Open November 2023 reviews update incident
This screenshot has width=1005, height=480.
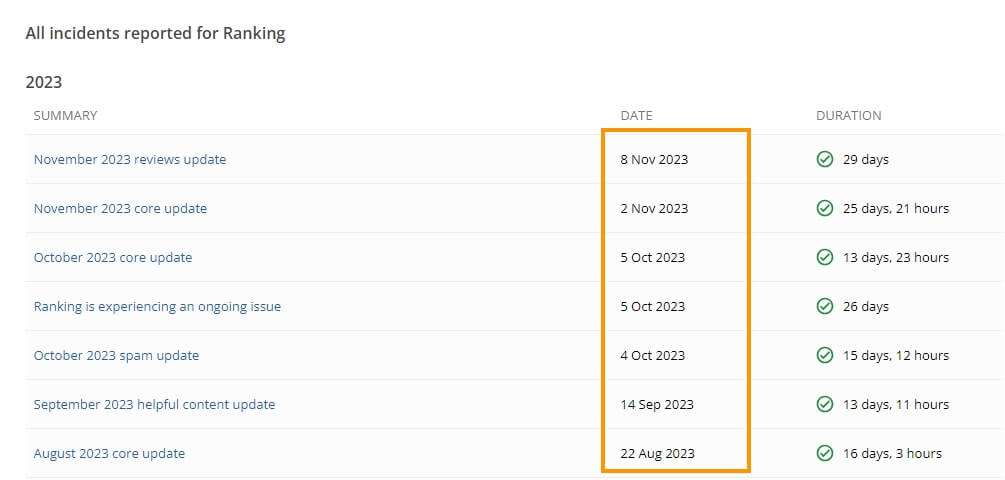click(129, 160)
